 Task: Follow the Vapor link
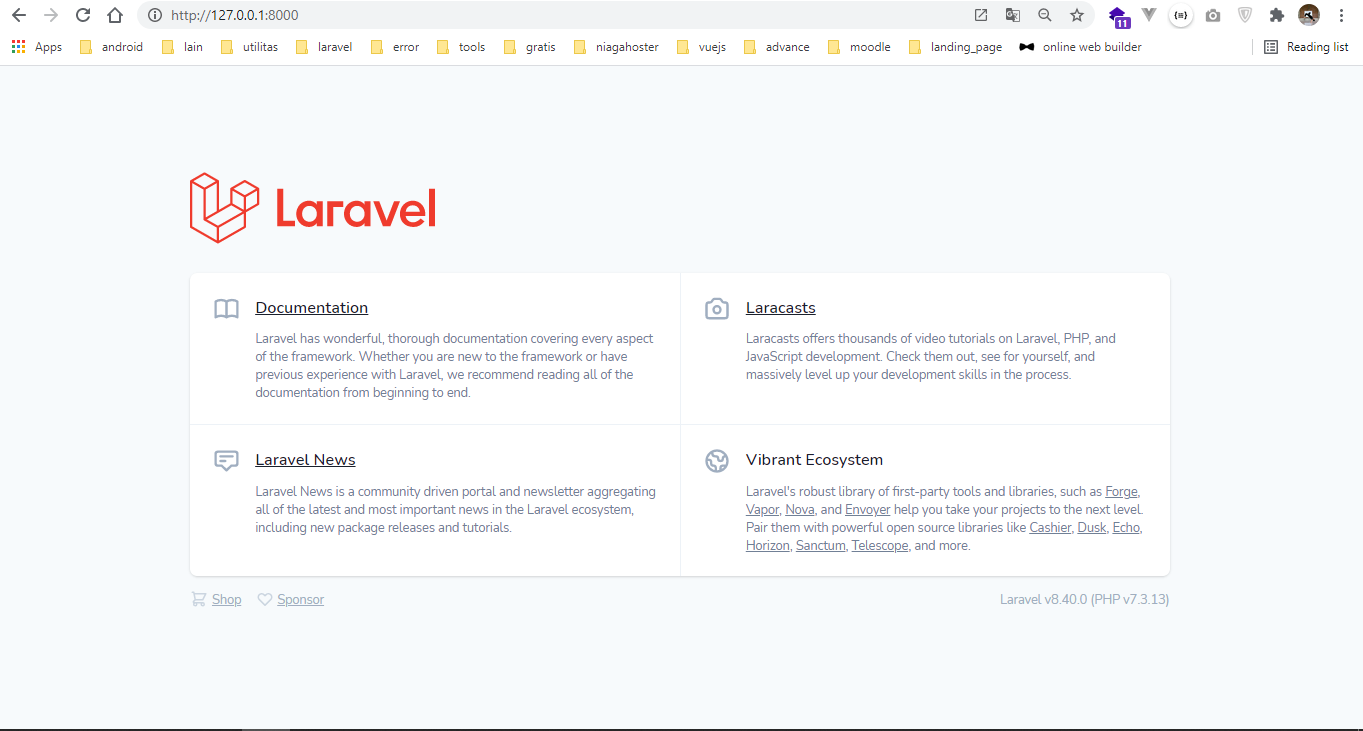point(762,510)
